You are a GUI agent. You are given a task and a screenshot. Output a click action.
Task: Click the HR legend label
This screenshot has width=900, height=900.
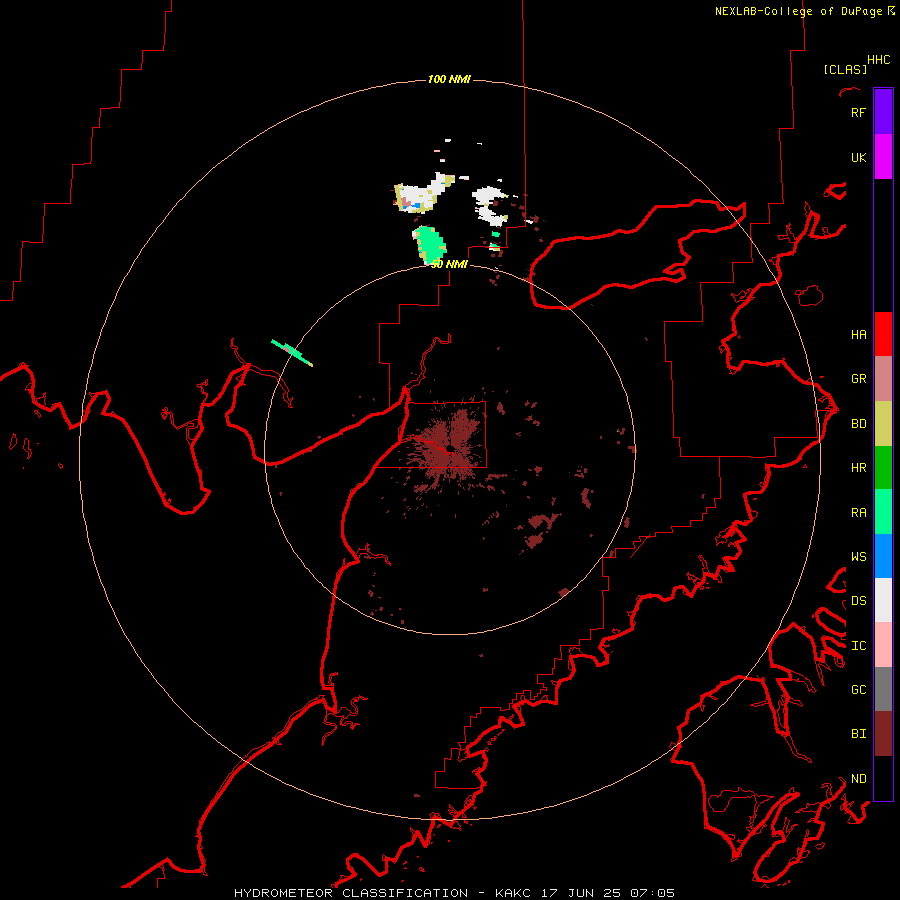coord(858,467)
